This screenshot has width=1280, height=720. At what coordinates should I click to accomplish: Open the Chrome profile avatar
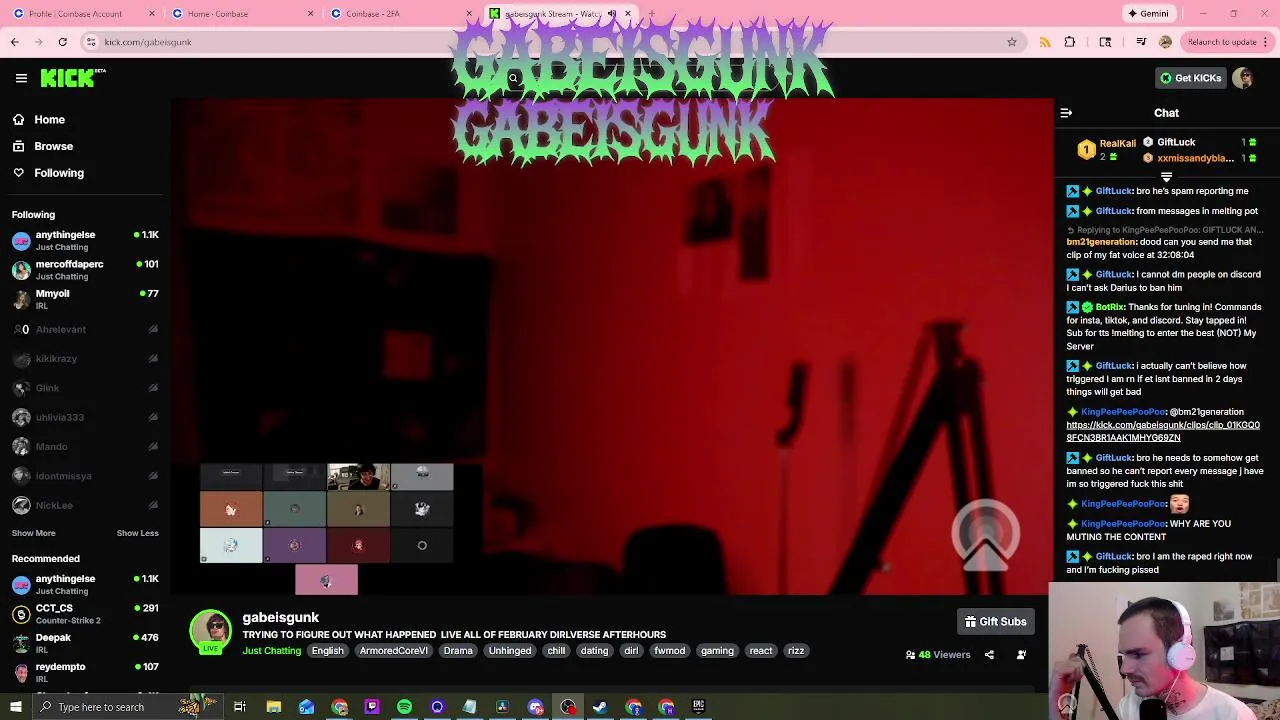pos(1165,42)
